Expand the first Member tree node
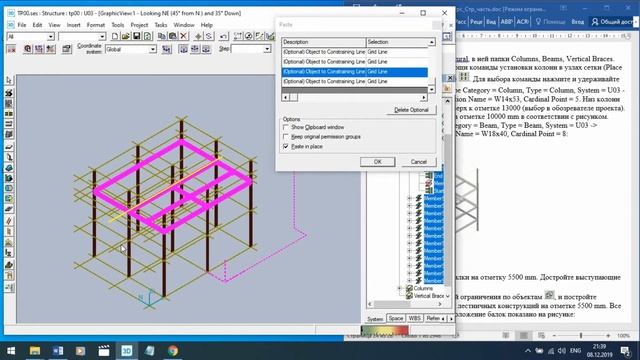Viewport: 640px width, 360px height. coord(409,198)
